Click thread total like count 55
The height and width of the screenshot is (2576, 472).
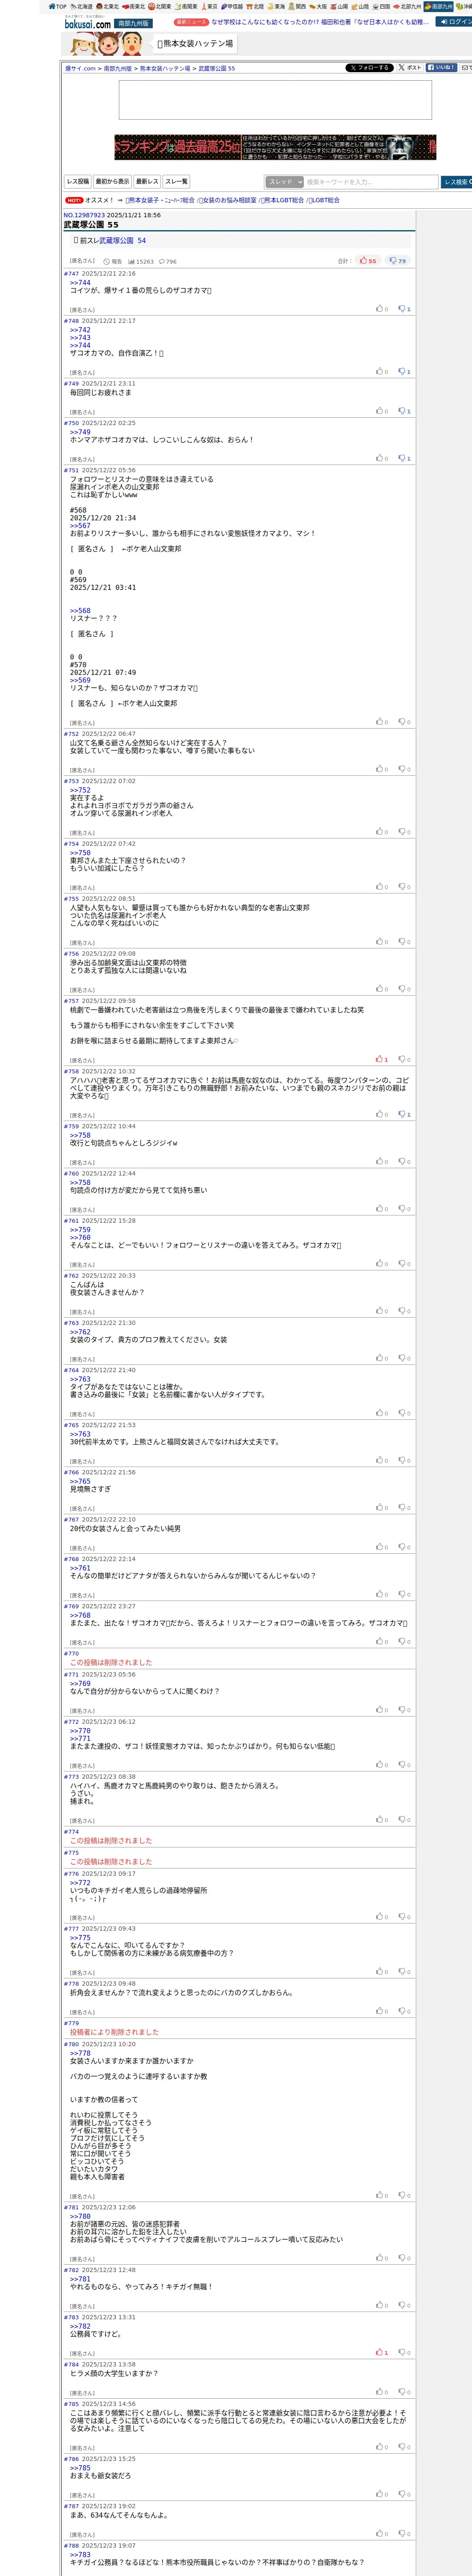[368, 261]
